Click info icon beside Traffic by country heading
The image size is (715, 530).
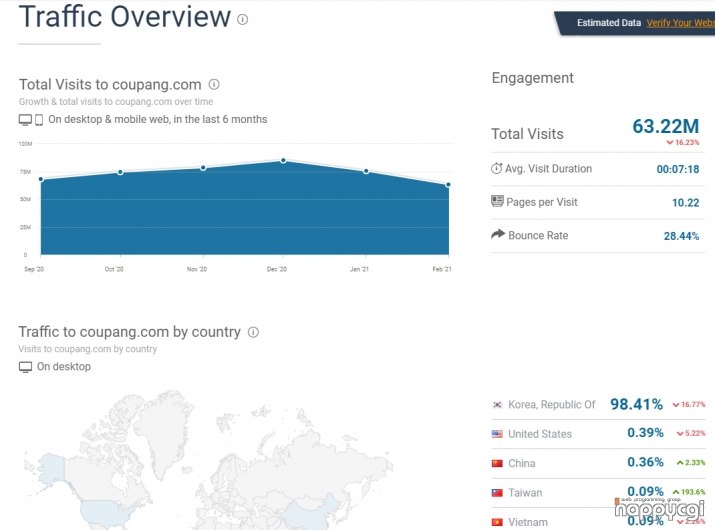pyautogui.click(x=253, y=332)
